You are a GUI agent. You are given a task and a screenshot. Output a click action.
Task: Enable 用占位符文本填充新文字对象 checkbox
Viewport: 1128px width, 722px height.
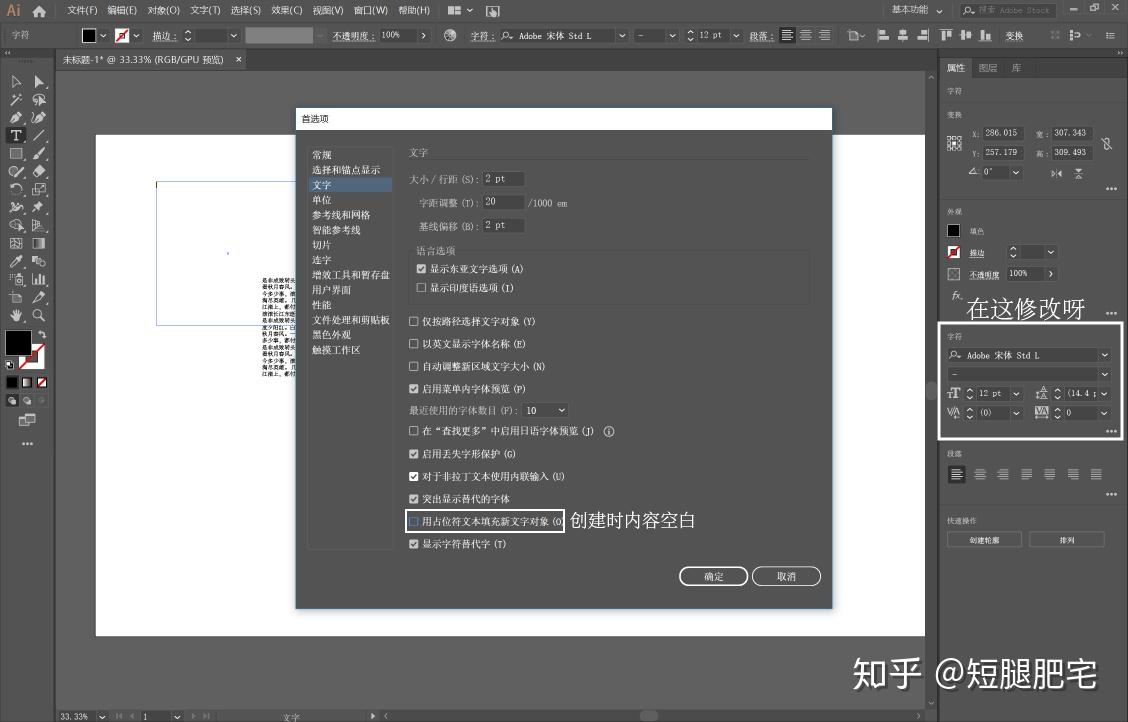414,521
